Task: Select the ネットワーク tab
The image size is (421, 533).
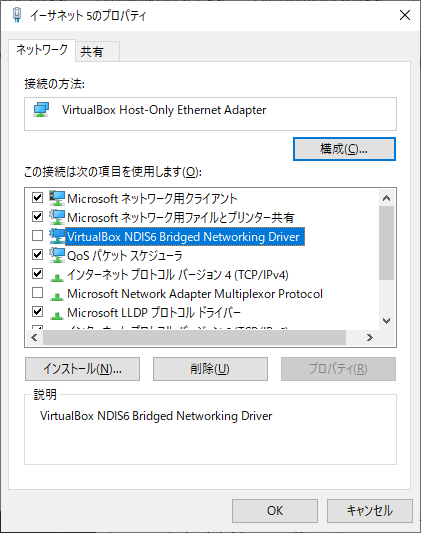Action: point(42,50)
